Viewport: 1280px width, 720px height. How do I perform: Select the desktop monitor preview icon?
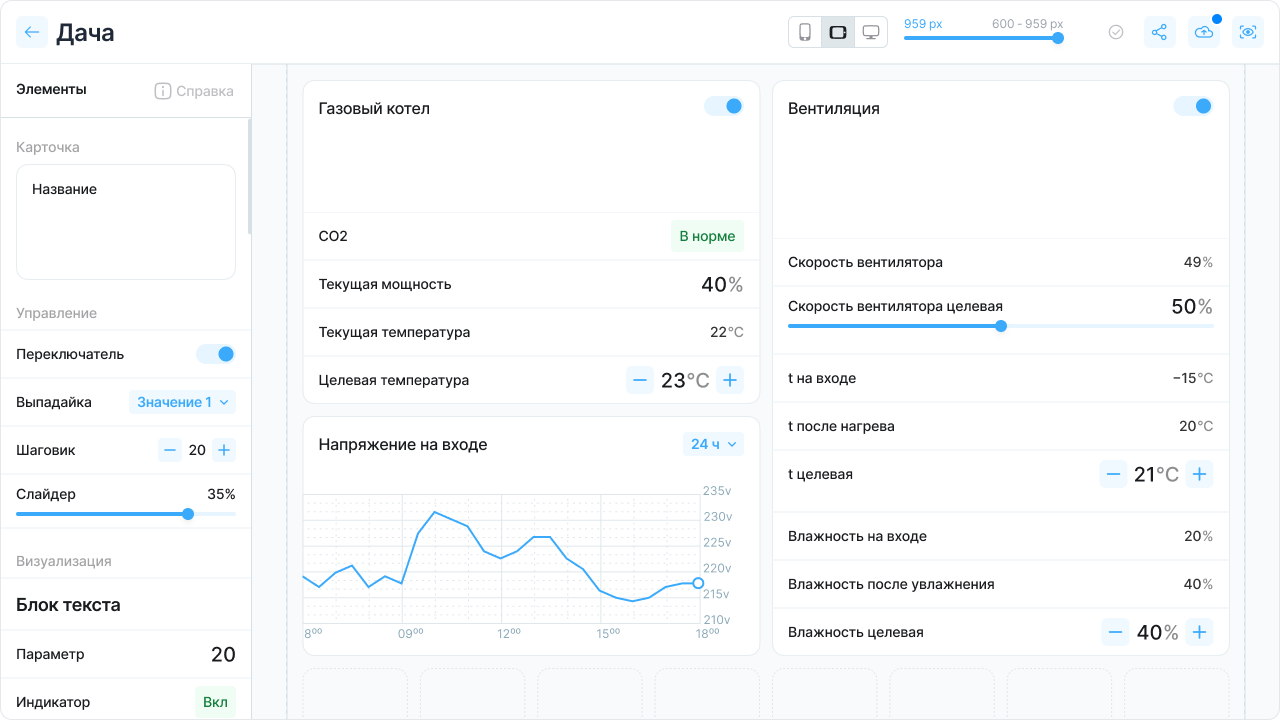pos(871,32)
